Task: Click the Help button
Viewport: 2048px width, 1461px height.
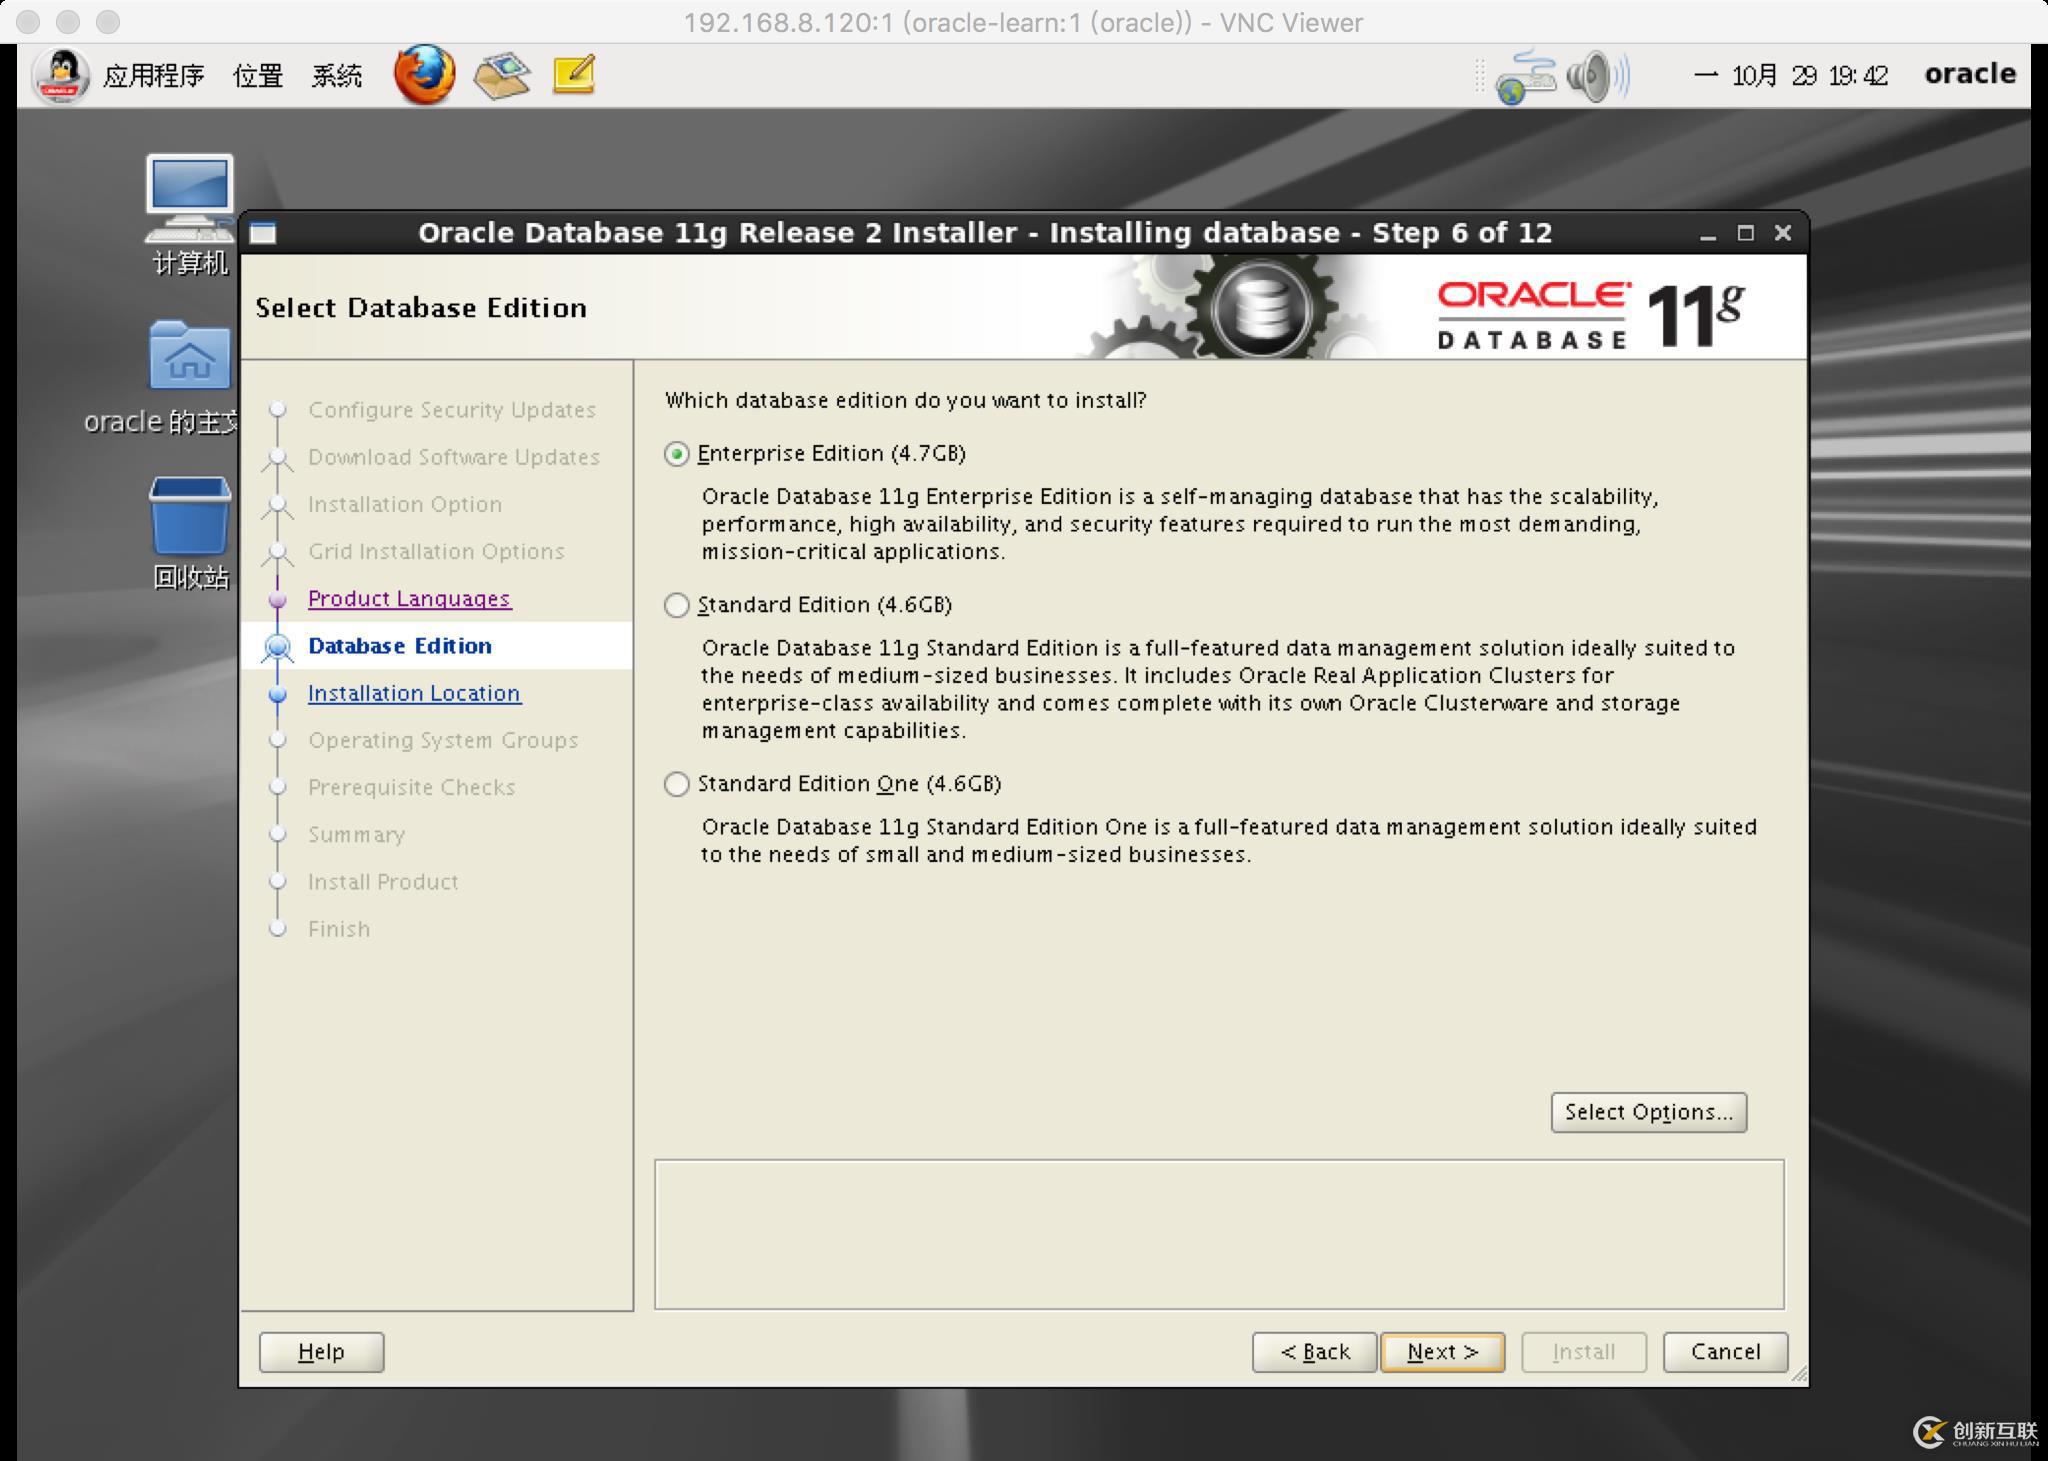Action: click(x=321, y=1352)
